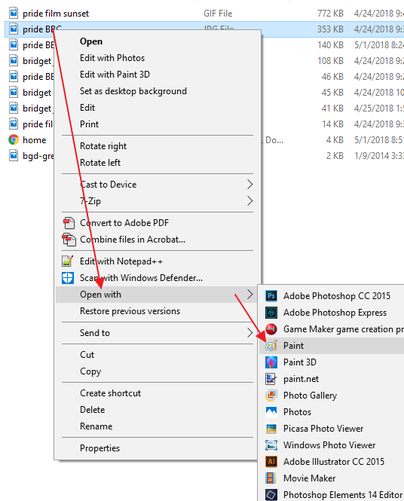Viewport: 404px width, 501px height.
Task: Select the plain Edit menu entry
Action: (87, 108)
